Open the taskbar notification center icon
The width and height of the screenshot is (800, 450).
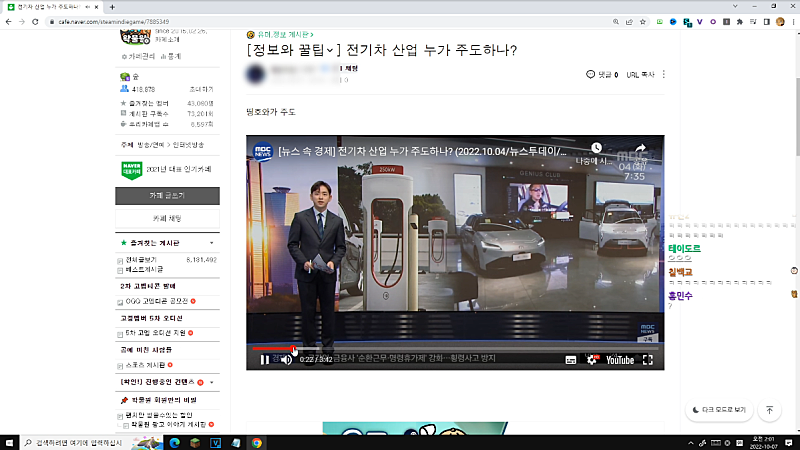click(x=789, y=443)
